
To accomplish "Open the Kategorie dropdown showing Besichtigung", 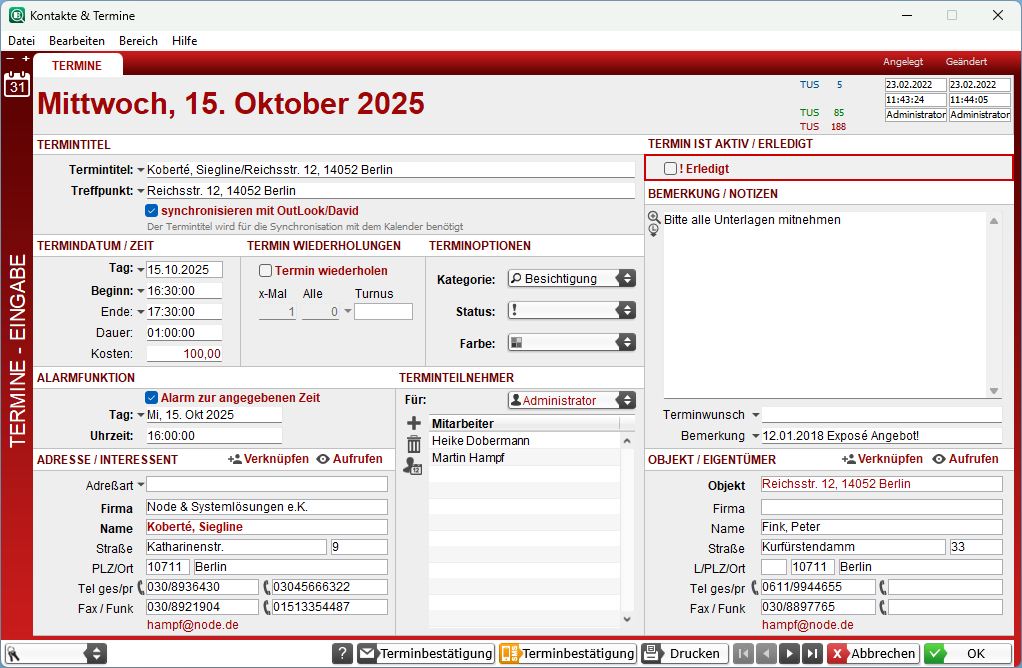I will (571, 279).
